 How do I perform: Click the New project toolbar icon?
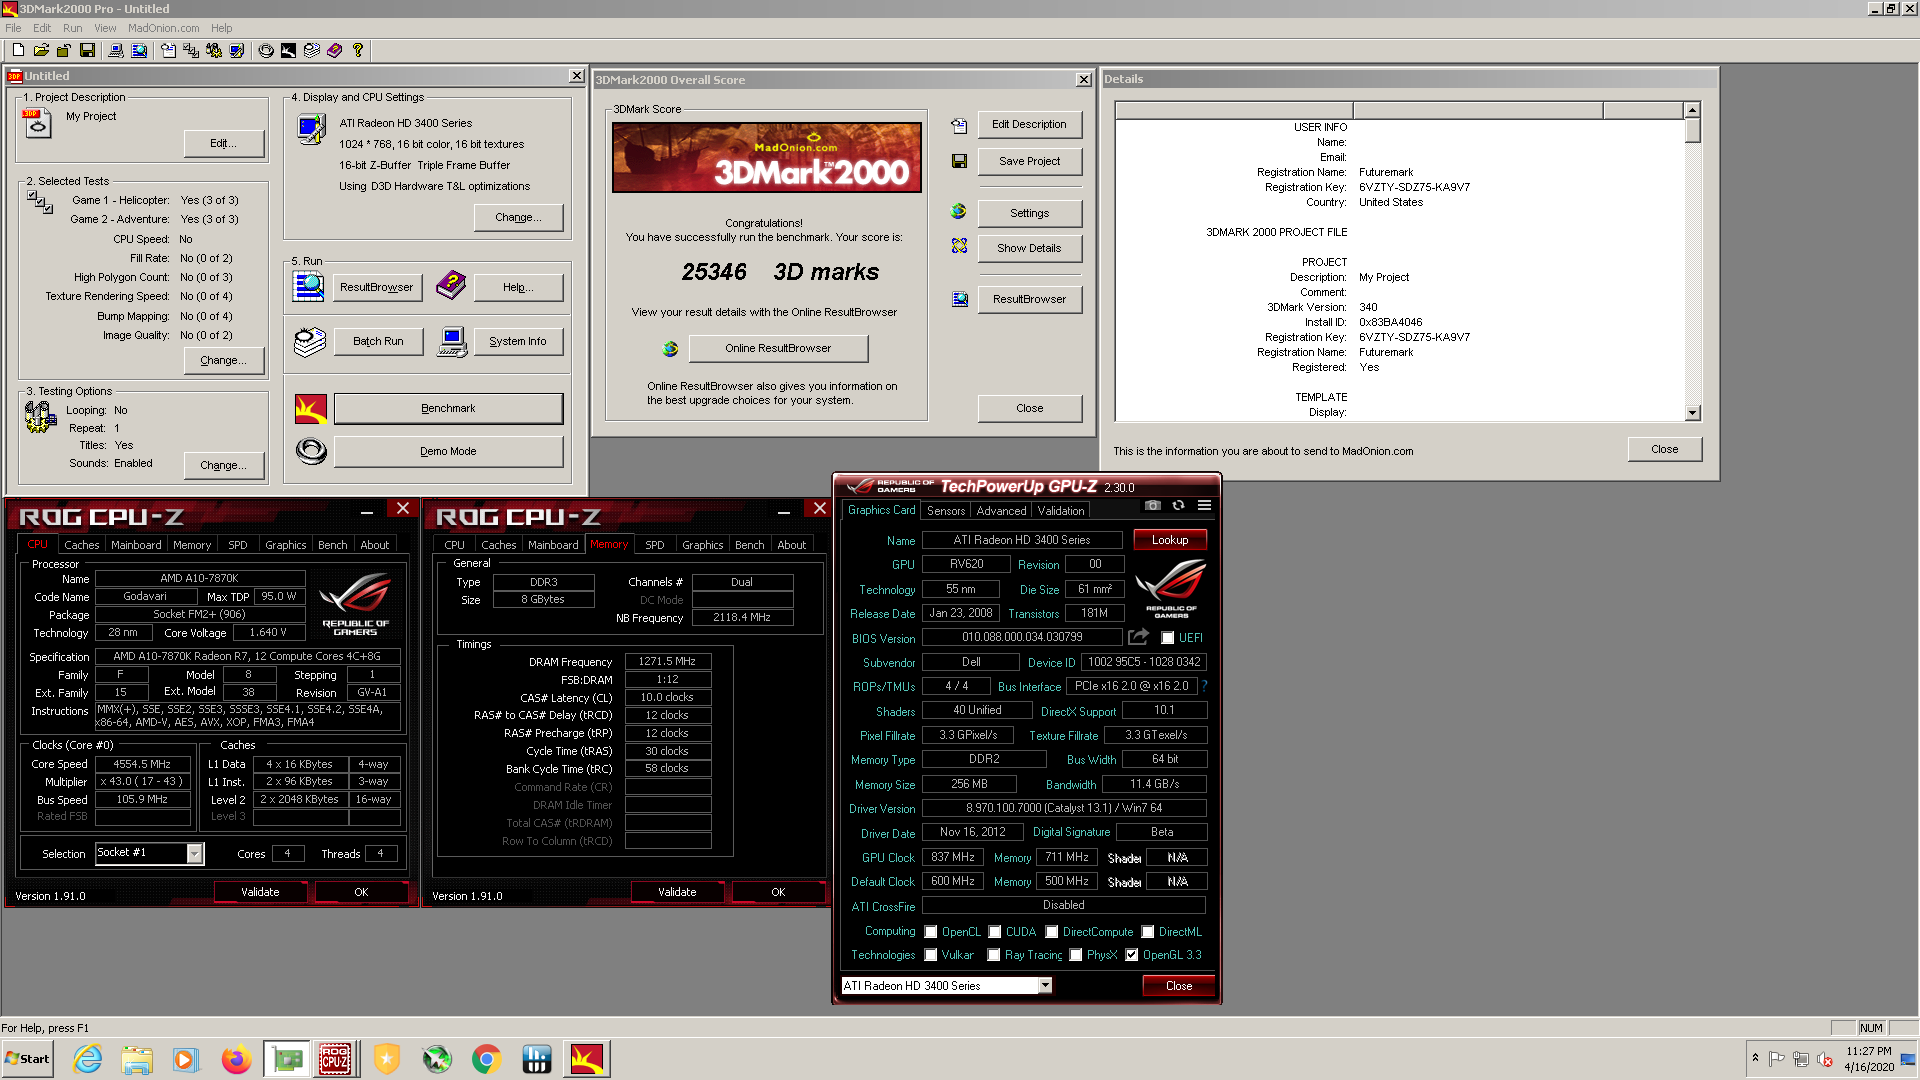pos(17,50)
